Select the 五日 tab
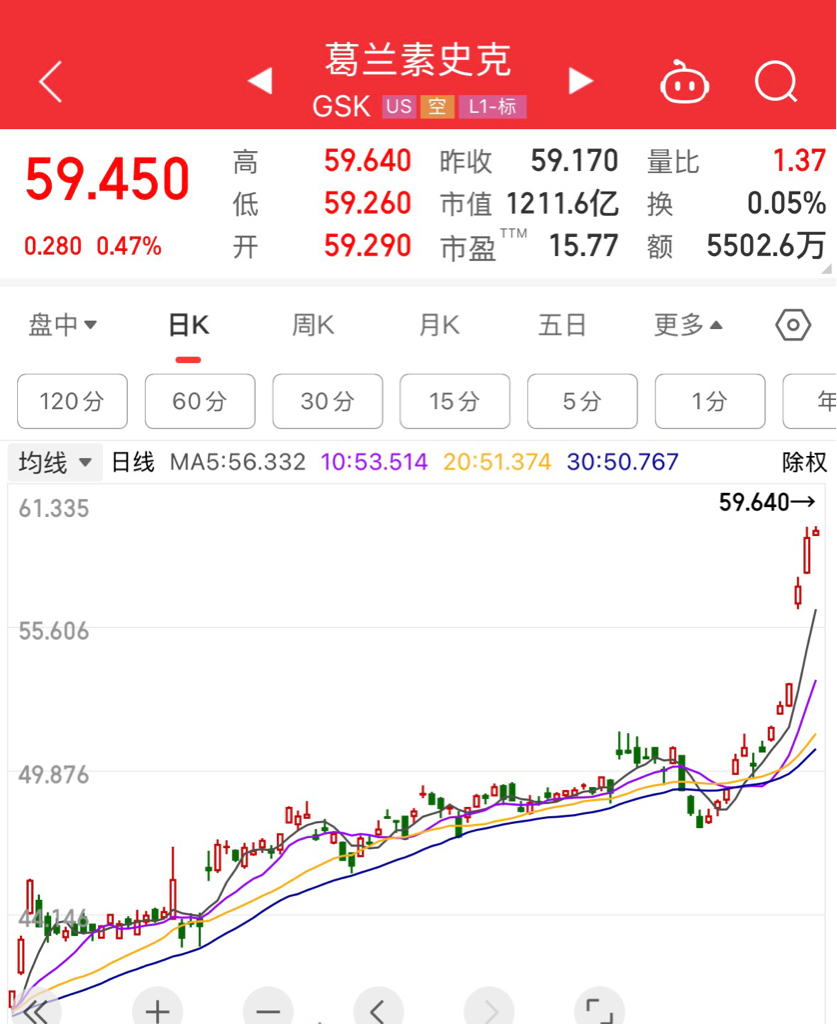Viewport: 837px width, 1024px height. [561, 325]
